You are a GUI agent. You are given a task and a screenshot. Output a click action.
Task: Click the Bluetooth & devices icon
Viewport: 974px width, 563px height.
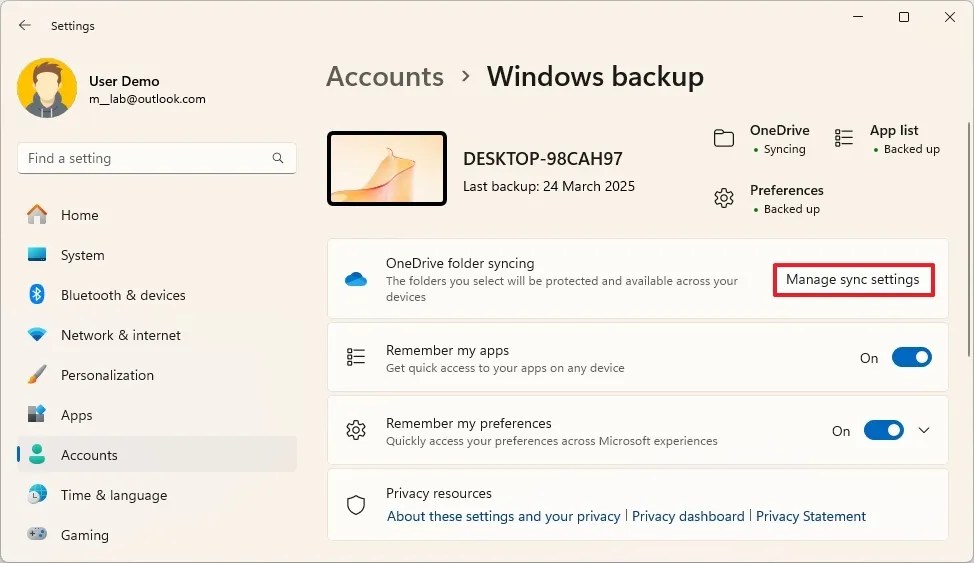37,295
